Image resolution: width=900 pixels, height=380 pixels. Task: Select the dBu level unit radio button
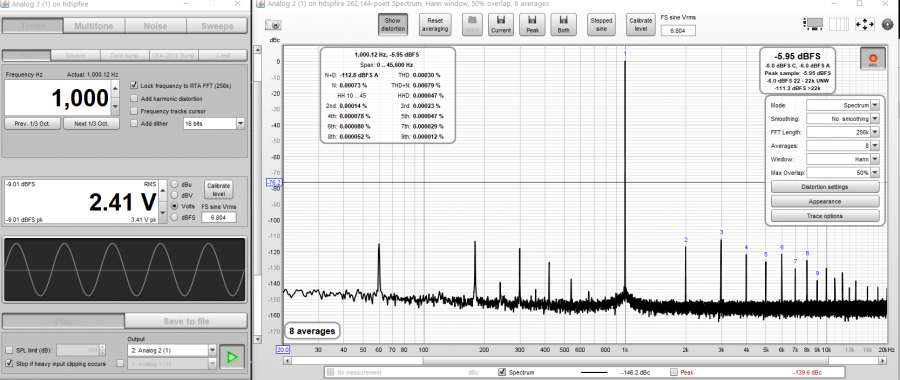173,185
